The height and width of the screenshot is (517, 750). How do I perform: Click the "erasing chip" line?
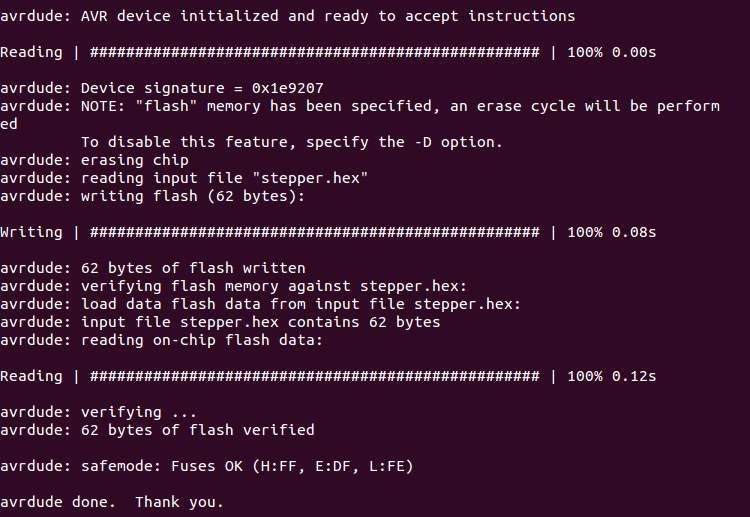(x=95, y=160)
